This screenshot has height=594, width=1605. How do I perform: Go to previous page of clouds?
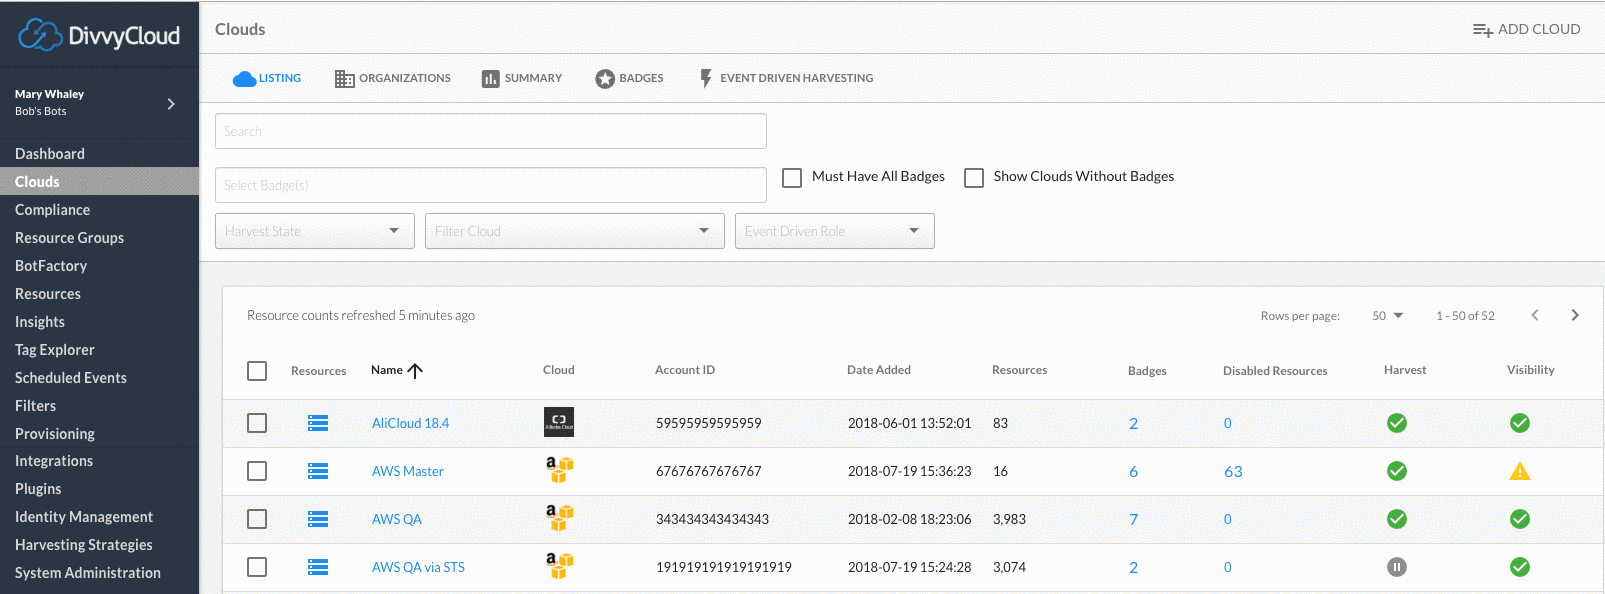(x=1535, y=315)
